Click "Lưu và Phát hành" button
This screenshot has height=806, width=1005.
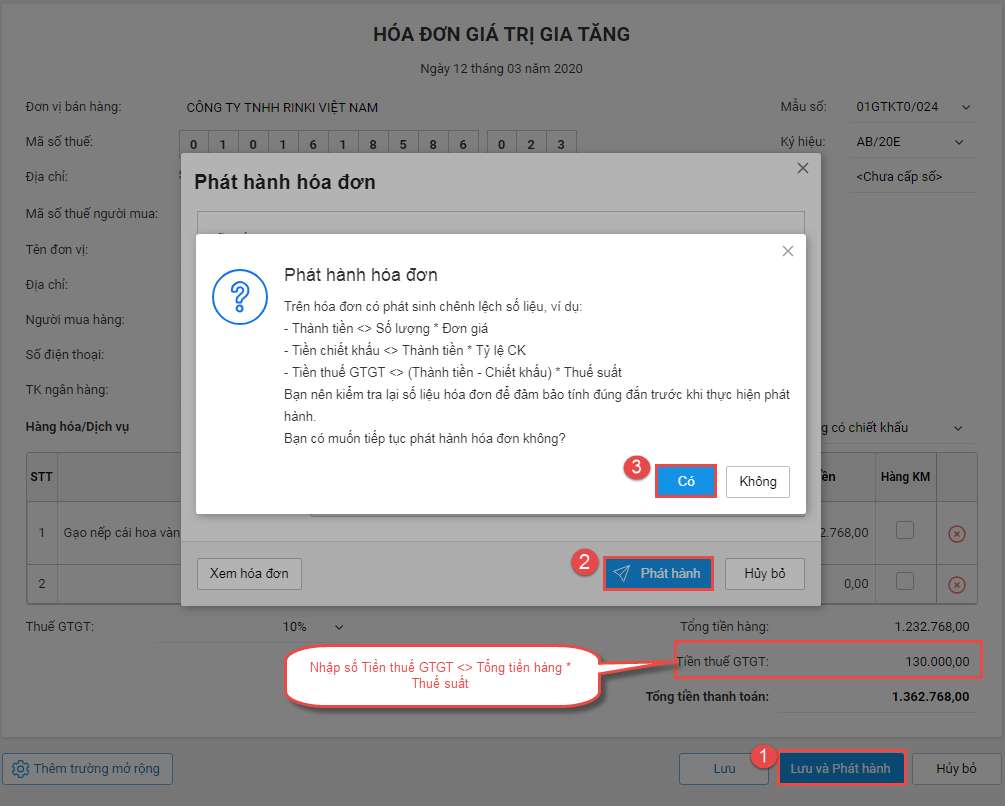point(840,768)
